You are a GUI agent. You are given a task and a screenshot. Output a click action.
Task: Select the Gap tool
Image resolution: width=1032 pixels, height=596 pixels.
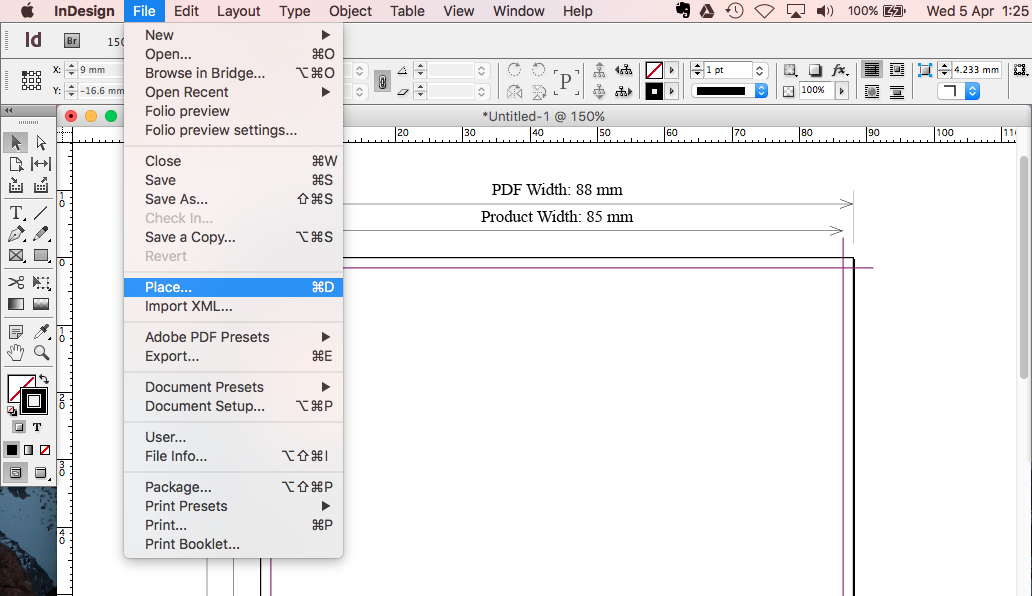click(x=41, y=164)
